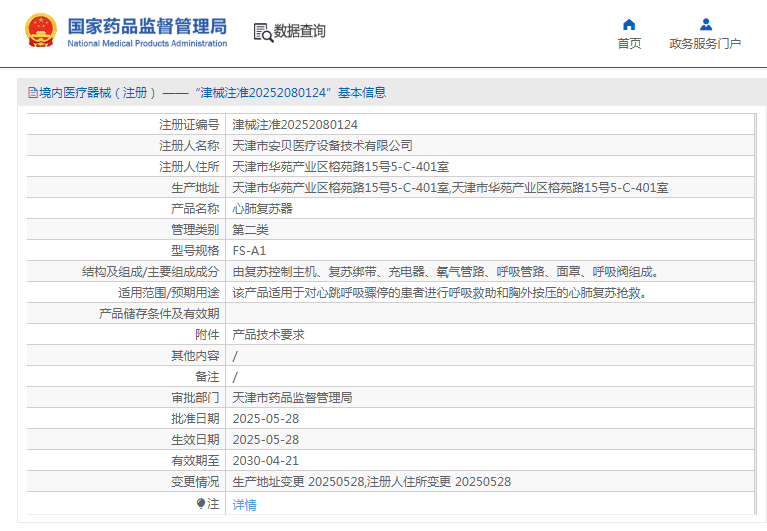Viewport: 767px width, 531px height.
Task: Click 天津市药品监督管理局 approval department value
Action: click(x=292, y=398)
